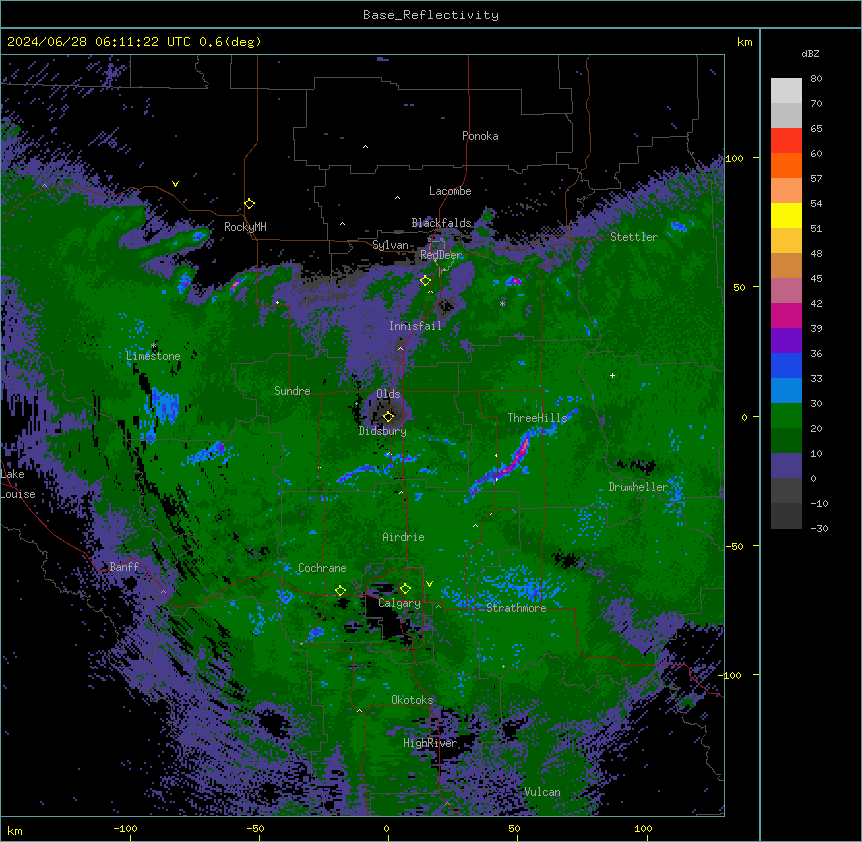Click the HighRiver label
Viewport: 862px width, 842px height.
430,743
